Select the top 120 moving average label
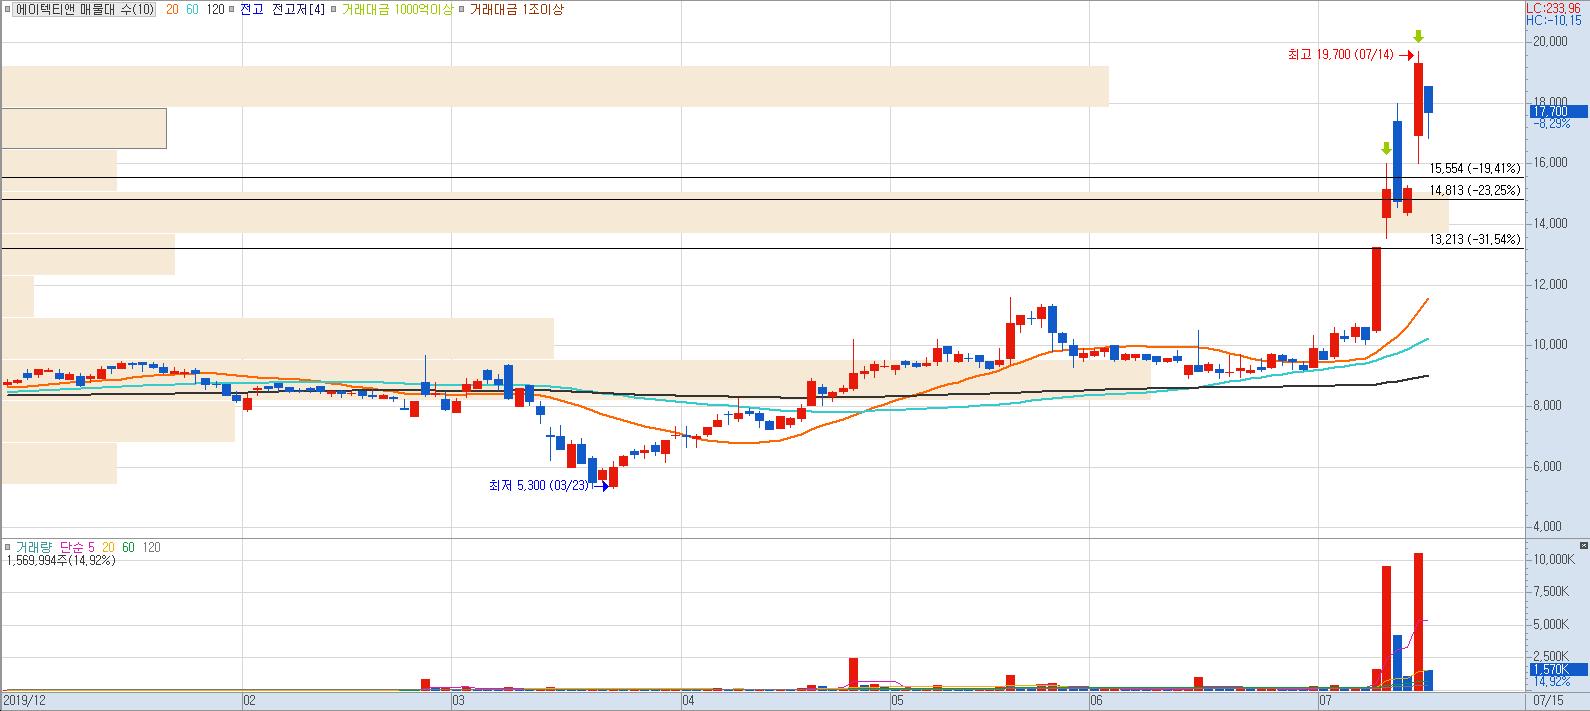1590x711 pixels. tap(215, 9)
